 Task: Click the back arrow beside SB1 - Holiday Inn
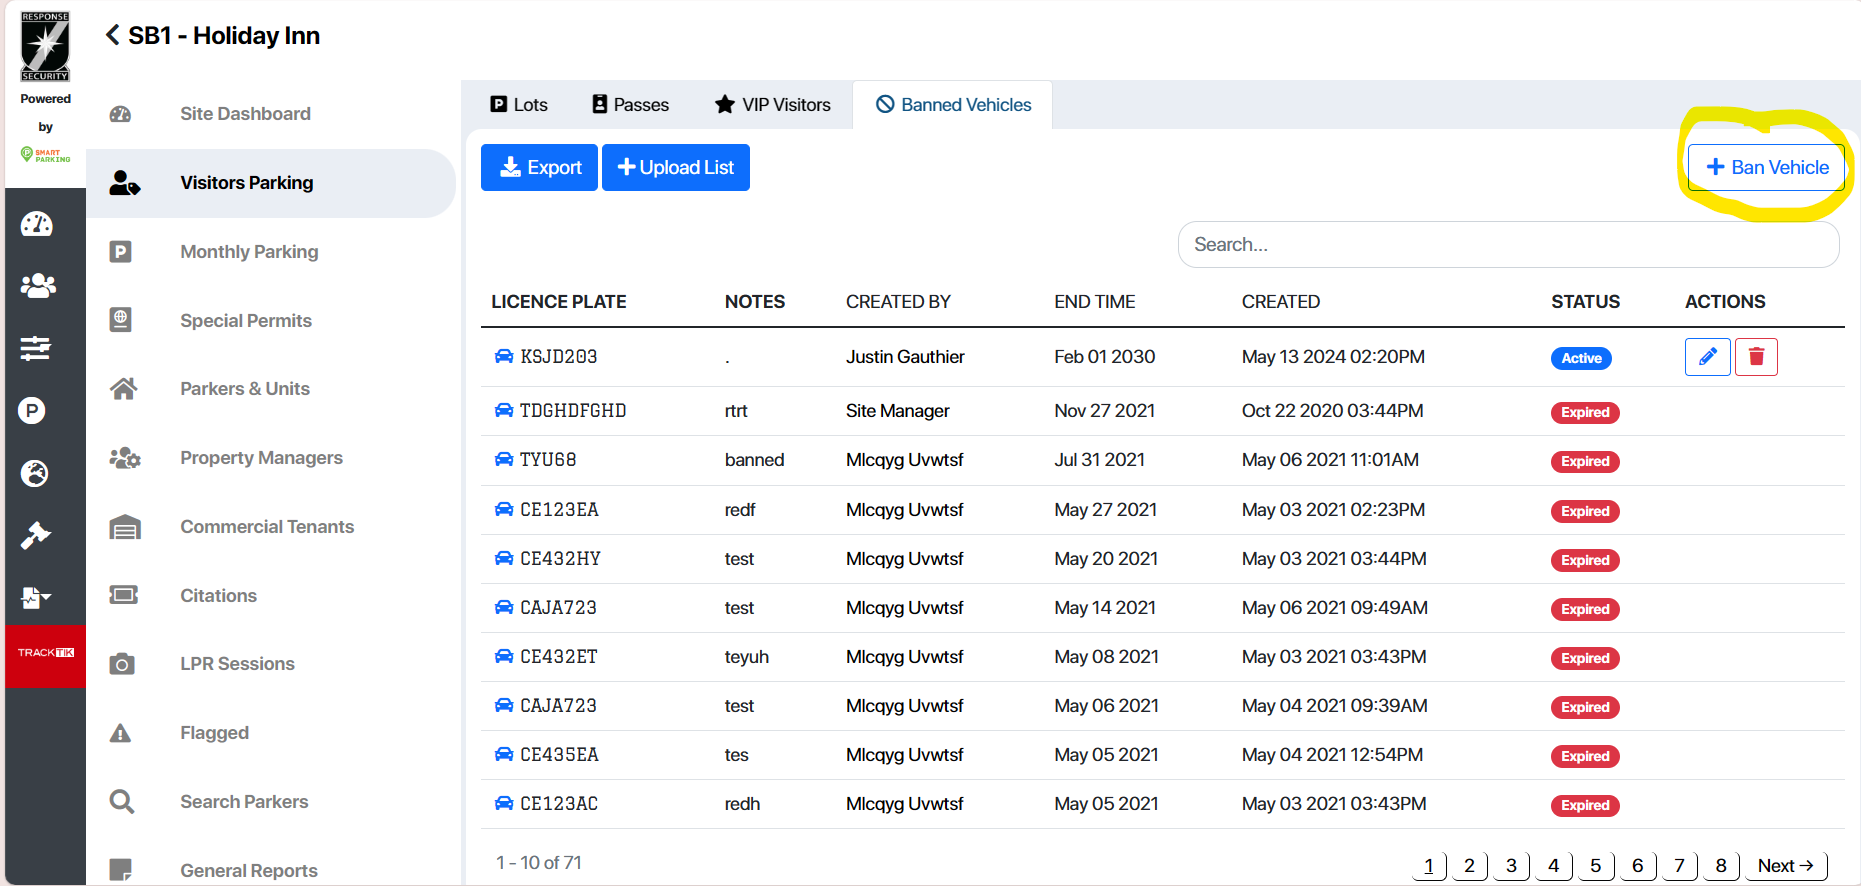tap(112, 36)
